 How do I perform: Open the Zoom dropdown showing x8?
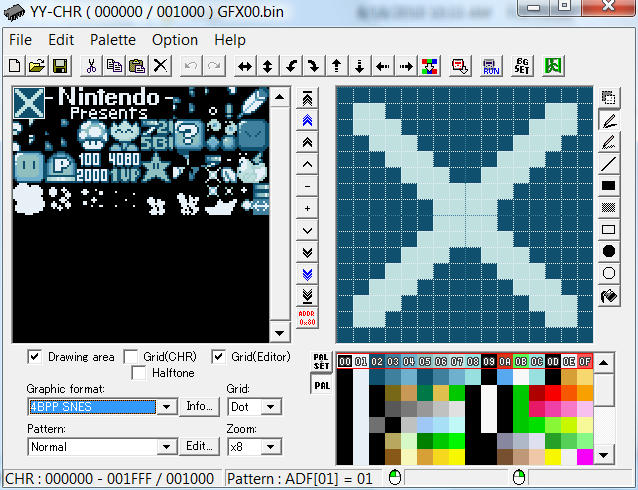[x=271, y=447]
